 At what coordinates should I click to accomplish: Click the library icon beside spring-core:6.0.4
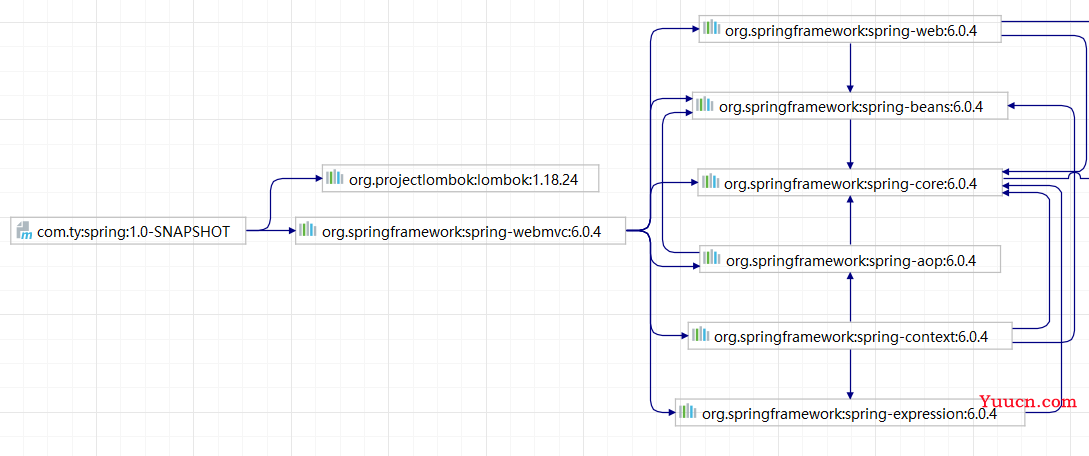[x=710, y=181]
